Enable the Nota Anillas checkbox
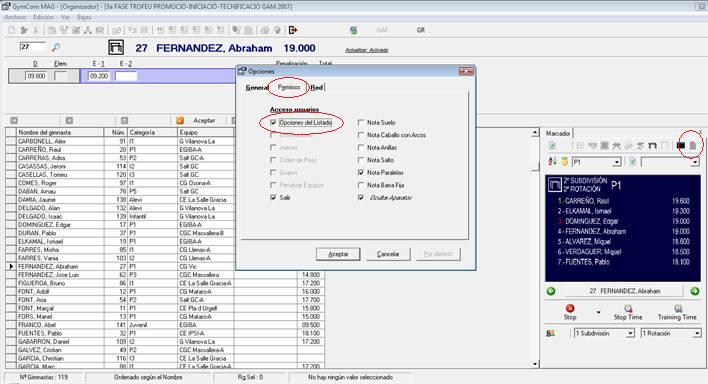This screenshot has width=708, height=384. tap(361, 147)
